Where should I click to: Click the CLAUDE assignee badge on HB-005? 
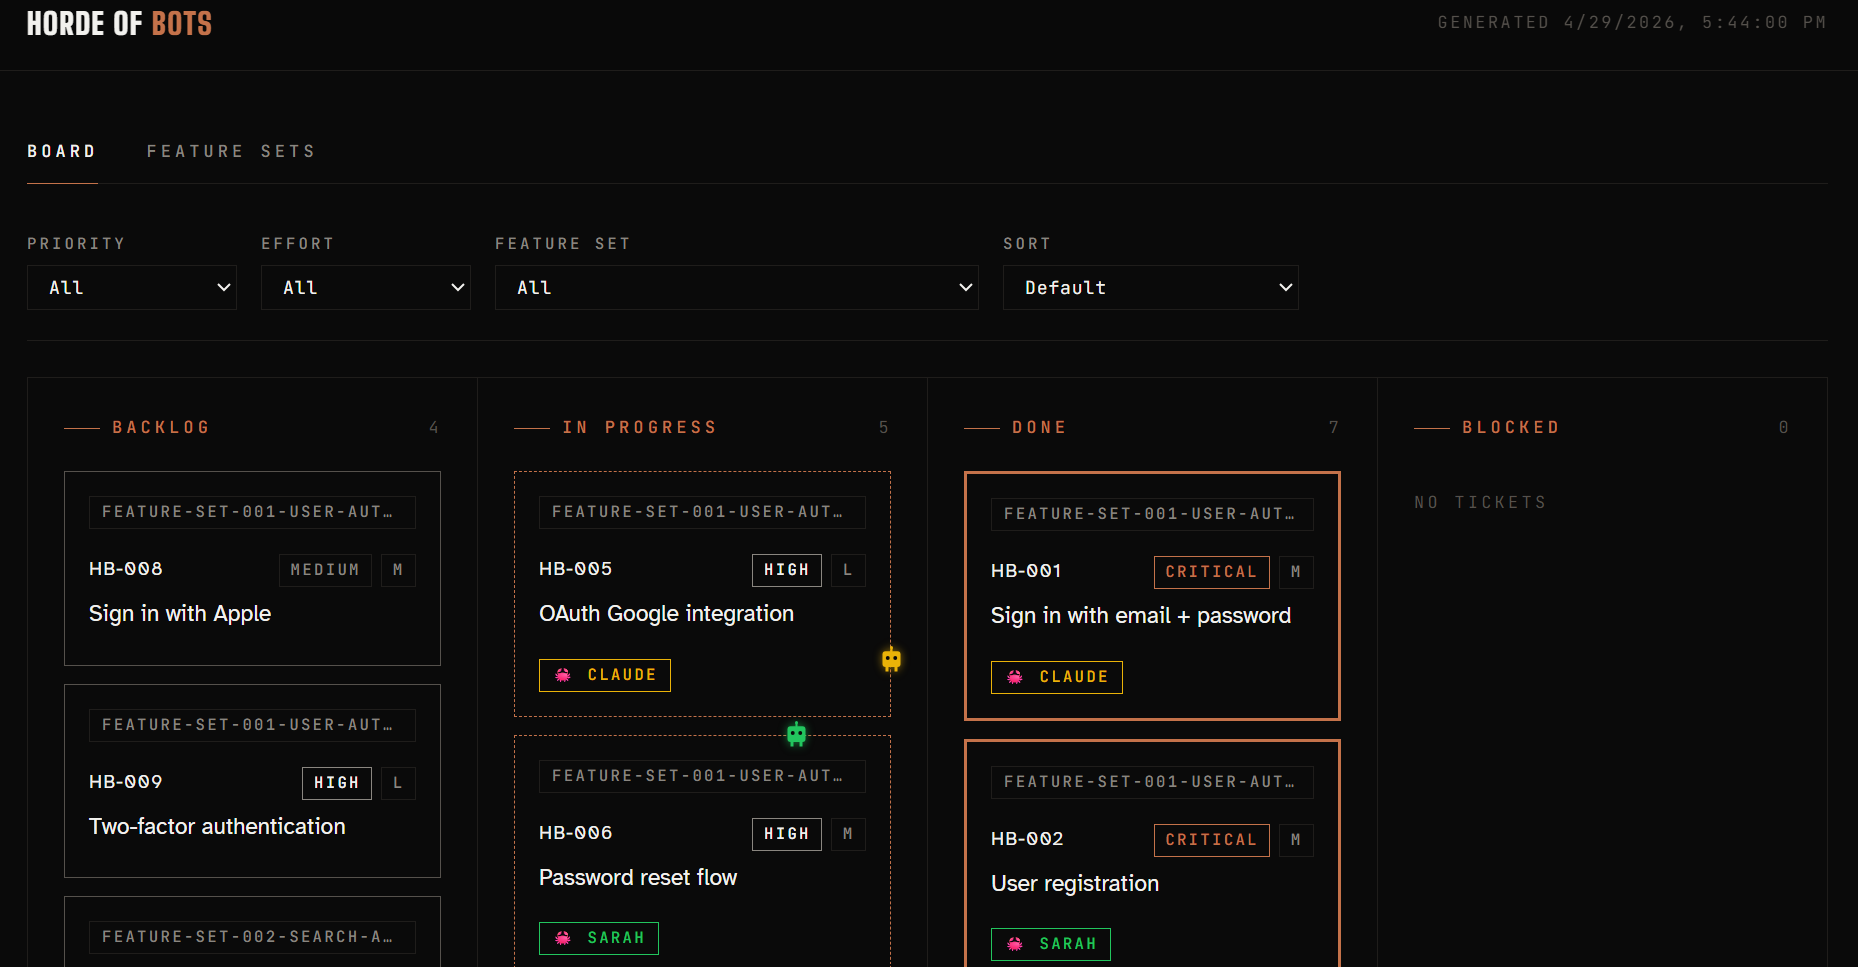coord(605,675)
